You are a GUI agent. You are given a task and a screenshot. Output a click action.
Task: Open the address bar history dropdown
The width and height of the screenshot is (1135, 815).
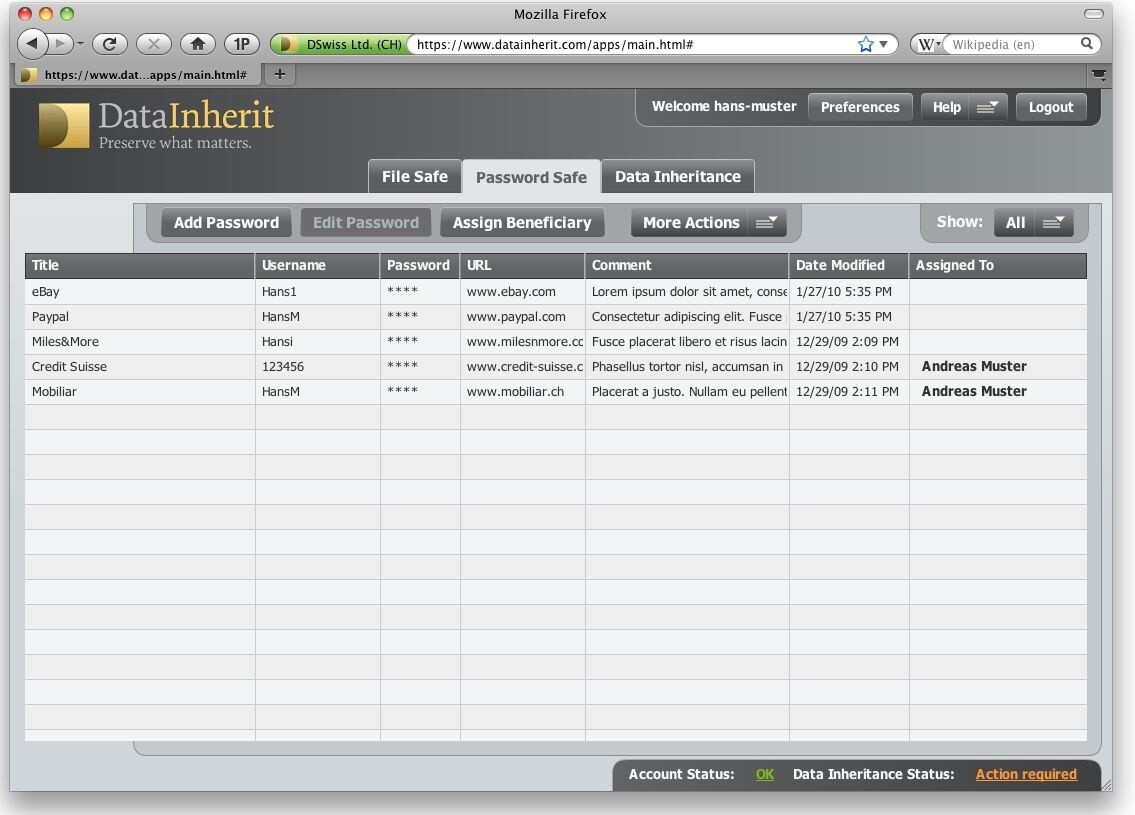coord(883,44)
